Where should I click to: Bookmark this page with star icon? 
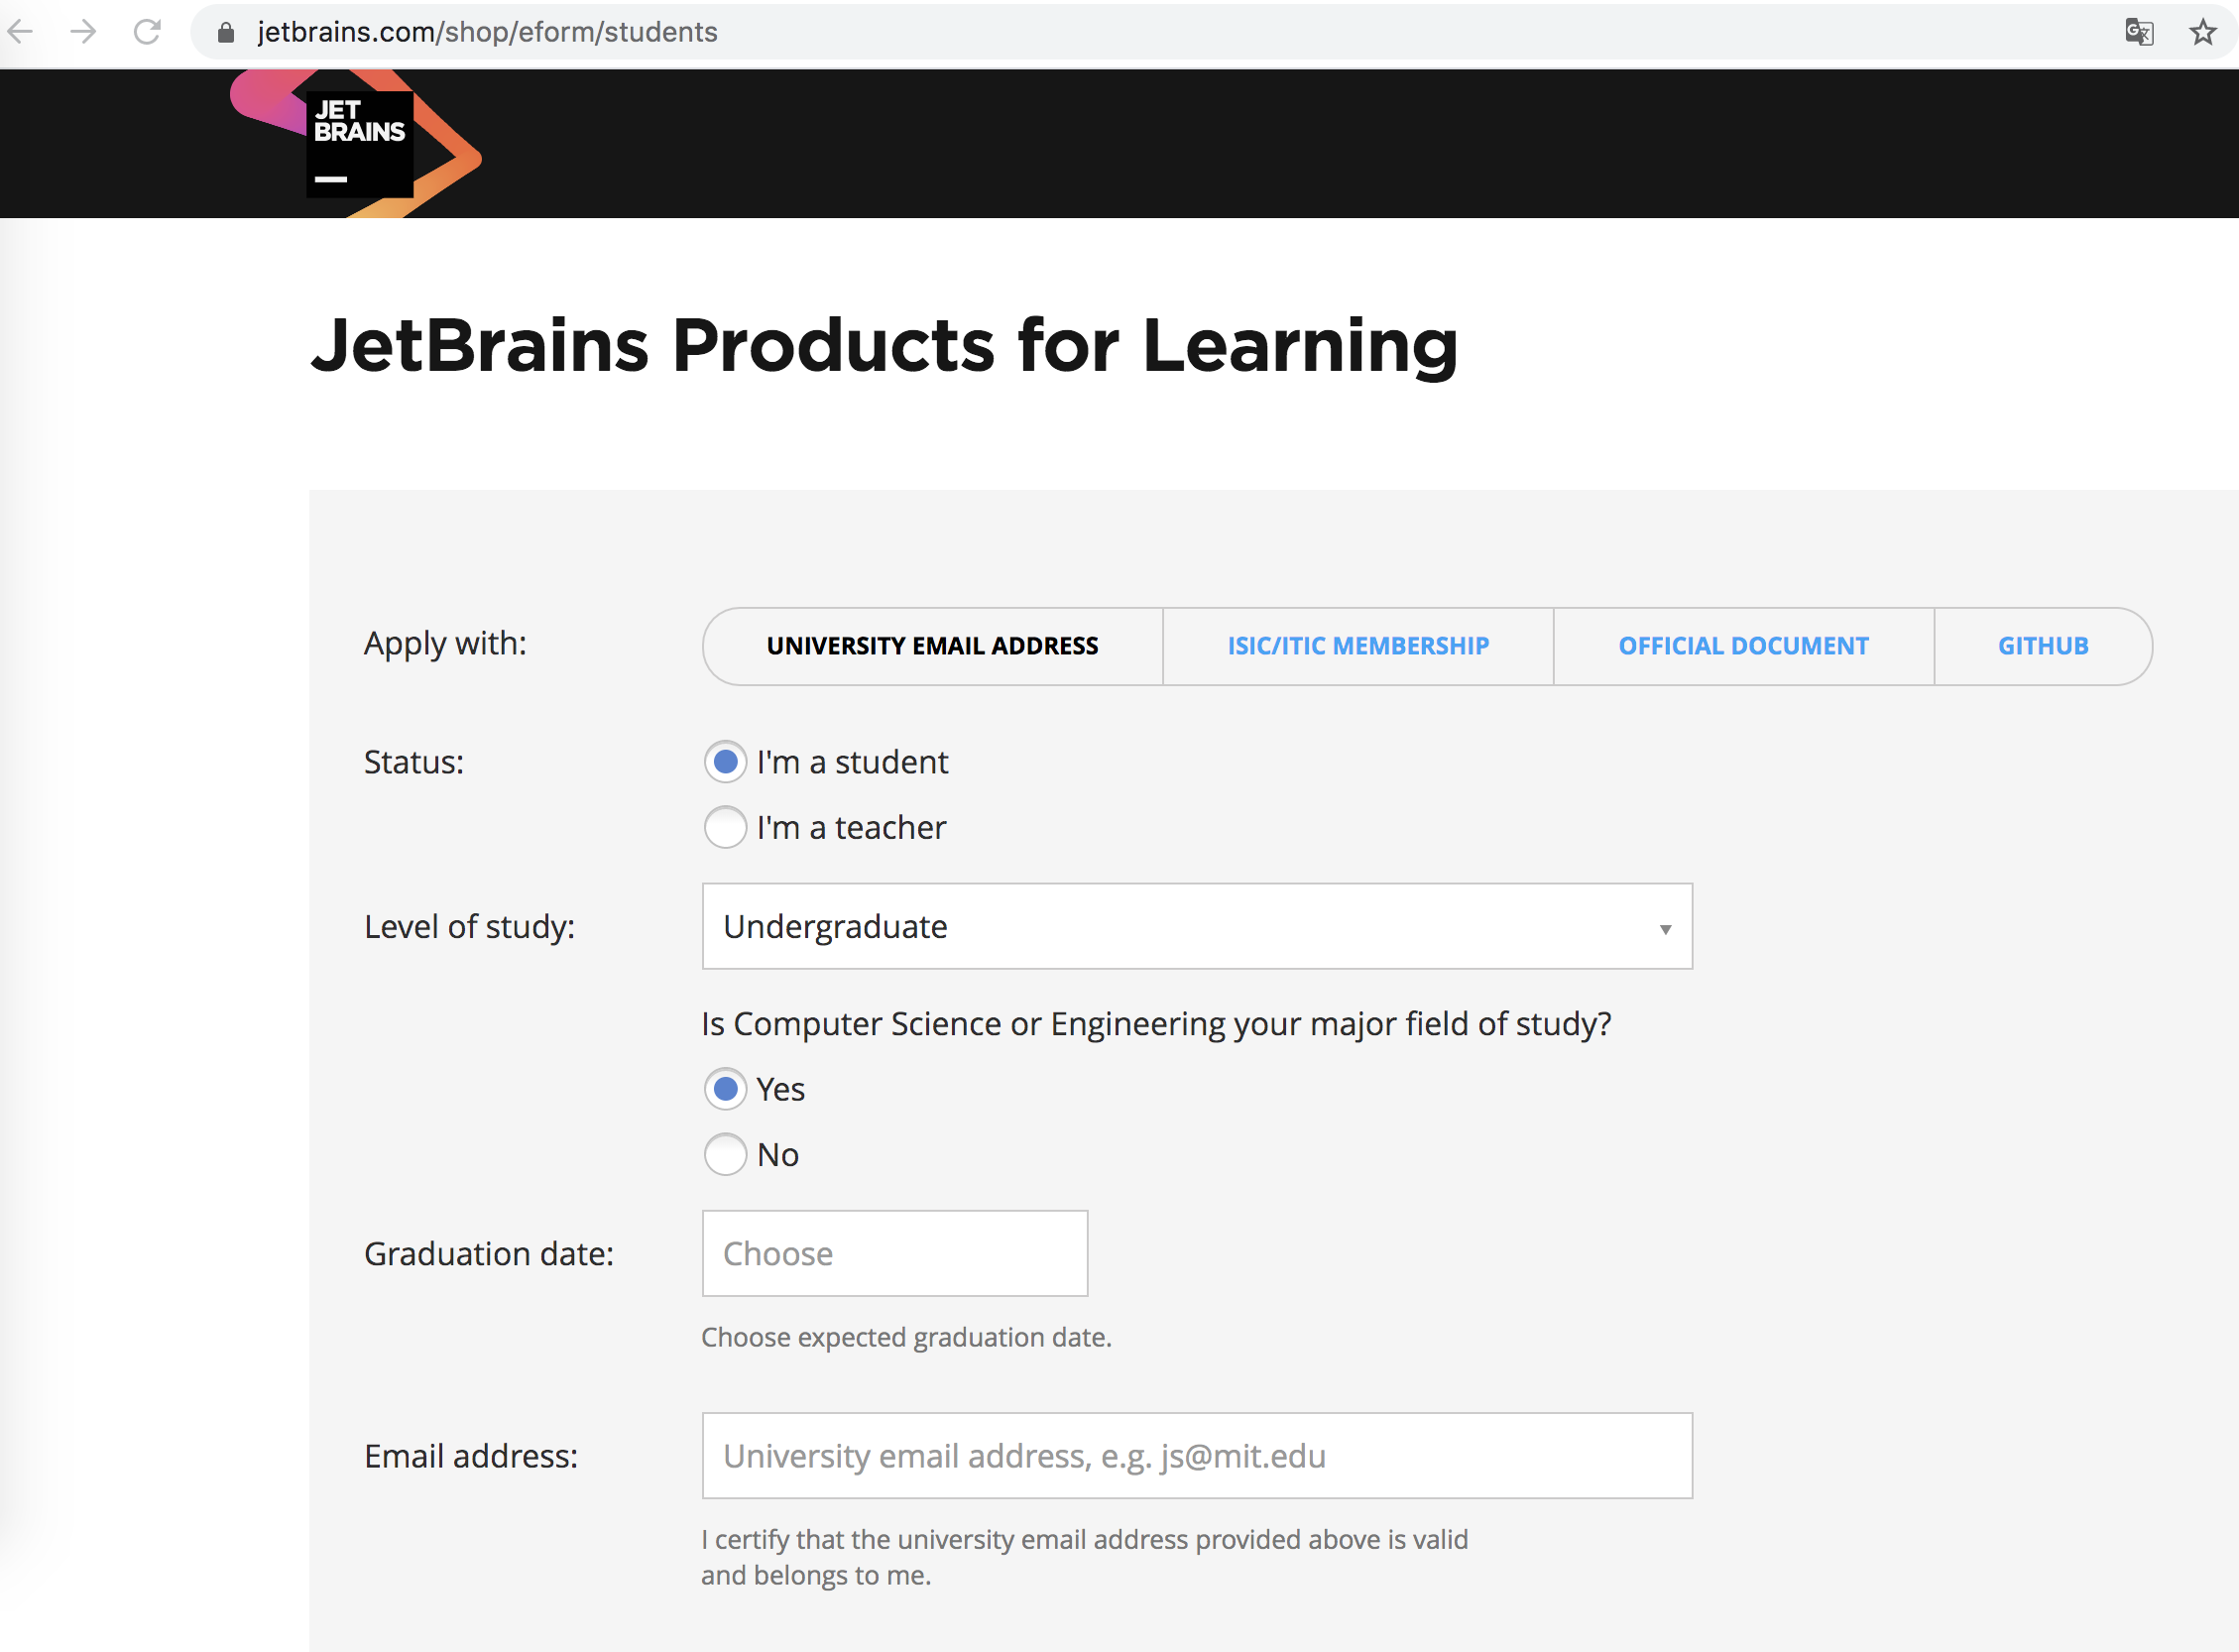2203,33
